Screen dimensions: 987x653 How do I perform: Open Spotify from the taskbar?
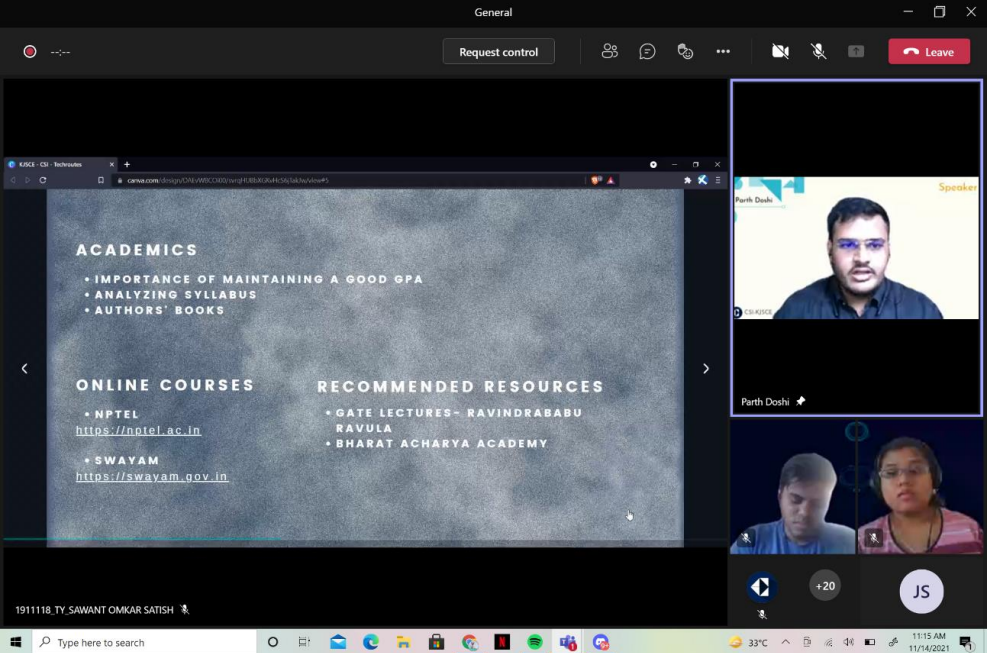coord(535,642)
